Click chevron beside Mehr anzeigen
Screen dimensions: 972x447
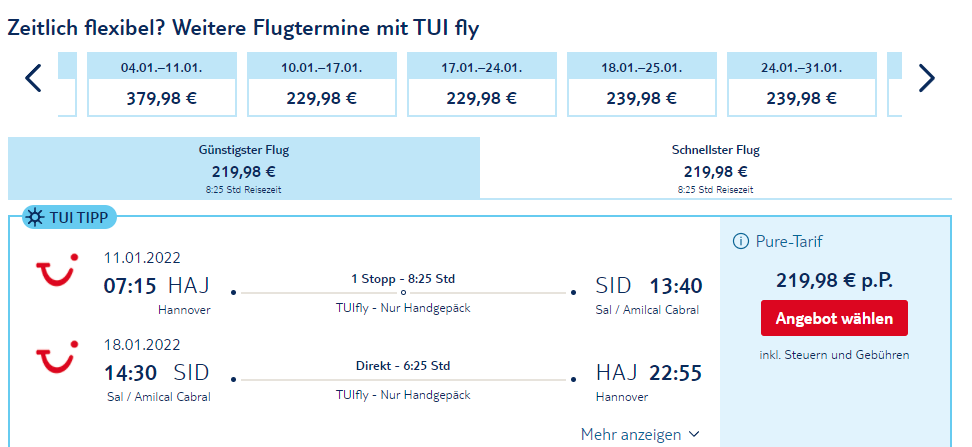coord(694,435)
